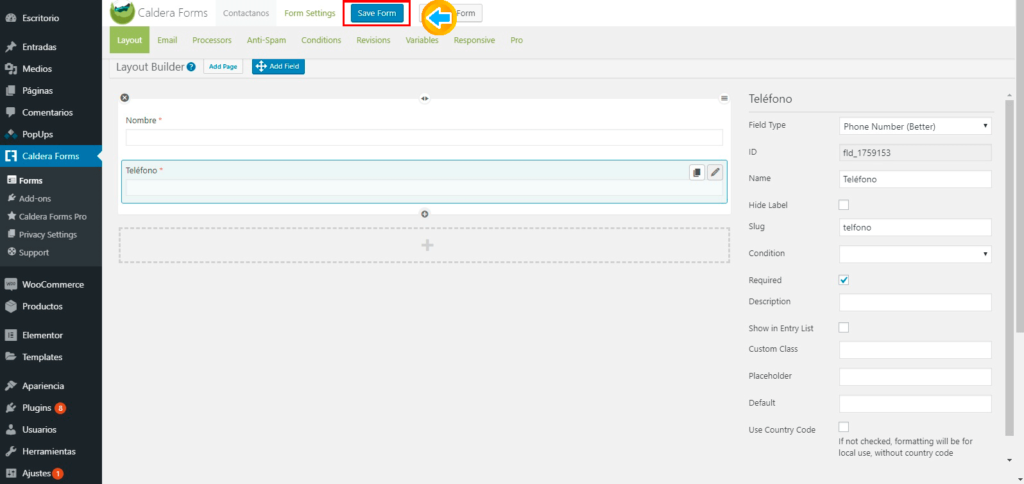Viewport: 1024px width, 484px height.
Task: Uncheck the Required checkbox
Action: [x=843, y=280]
